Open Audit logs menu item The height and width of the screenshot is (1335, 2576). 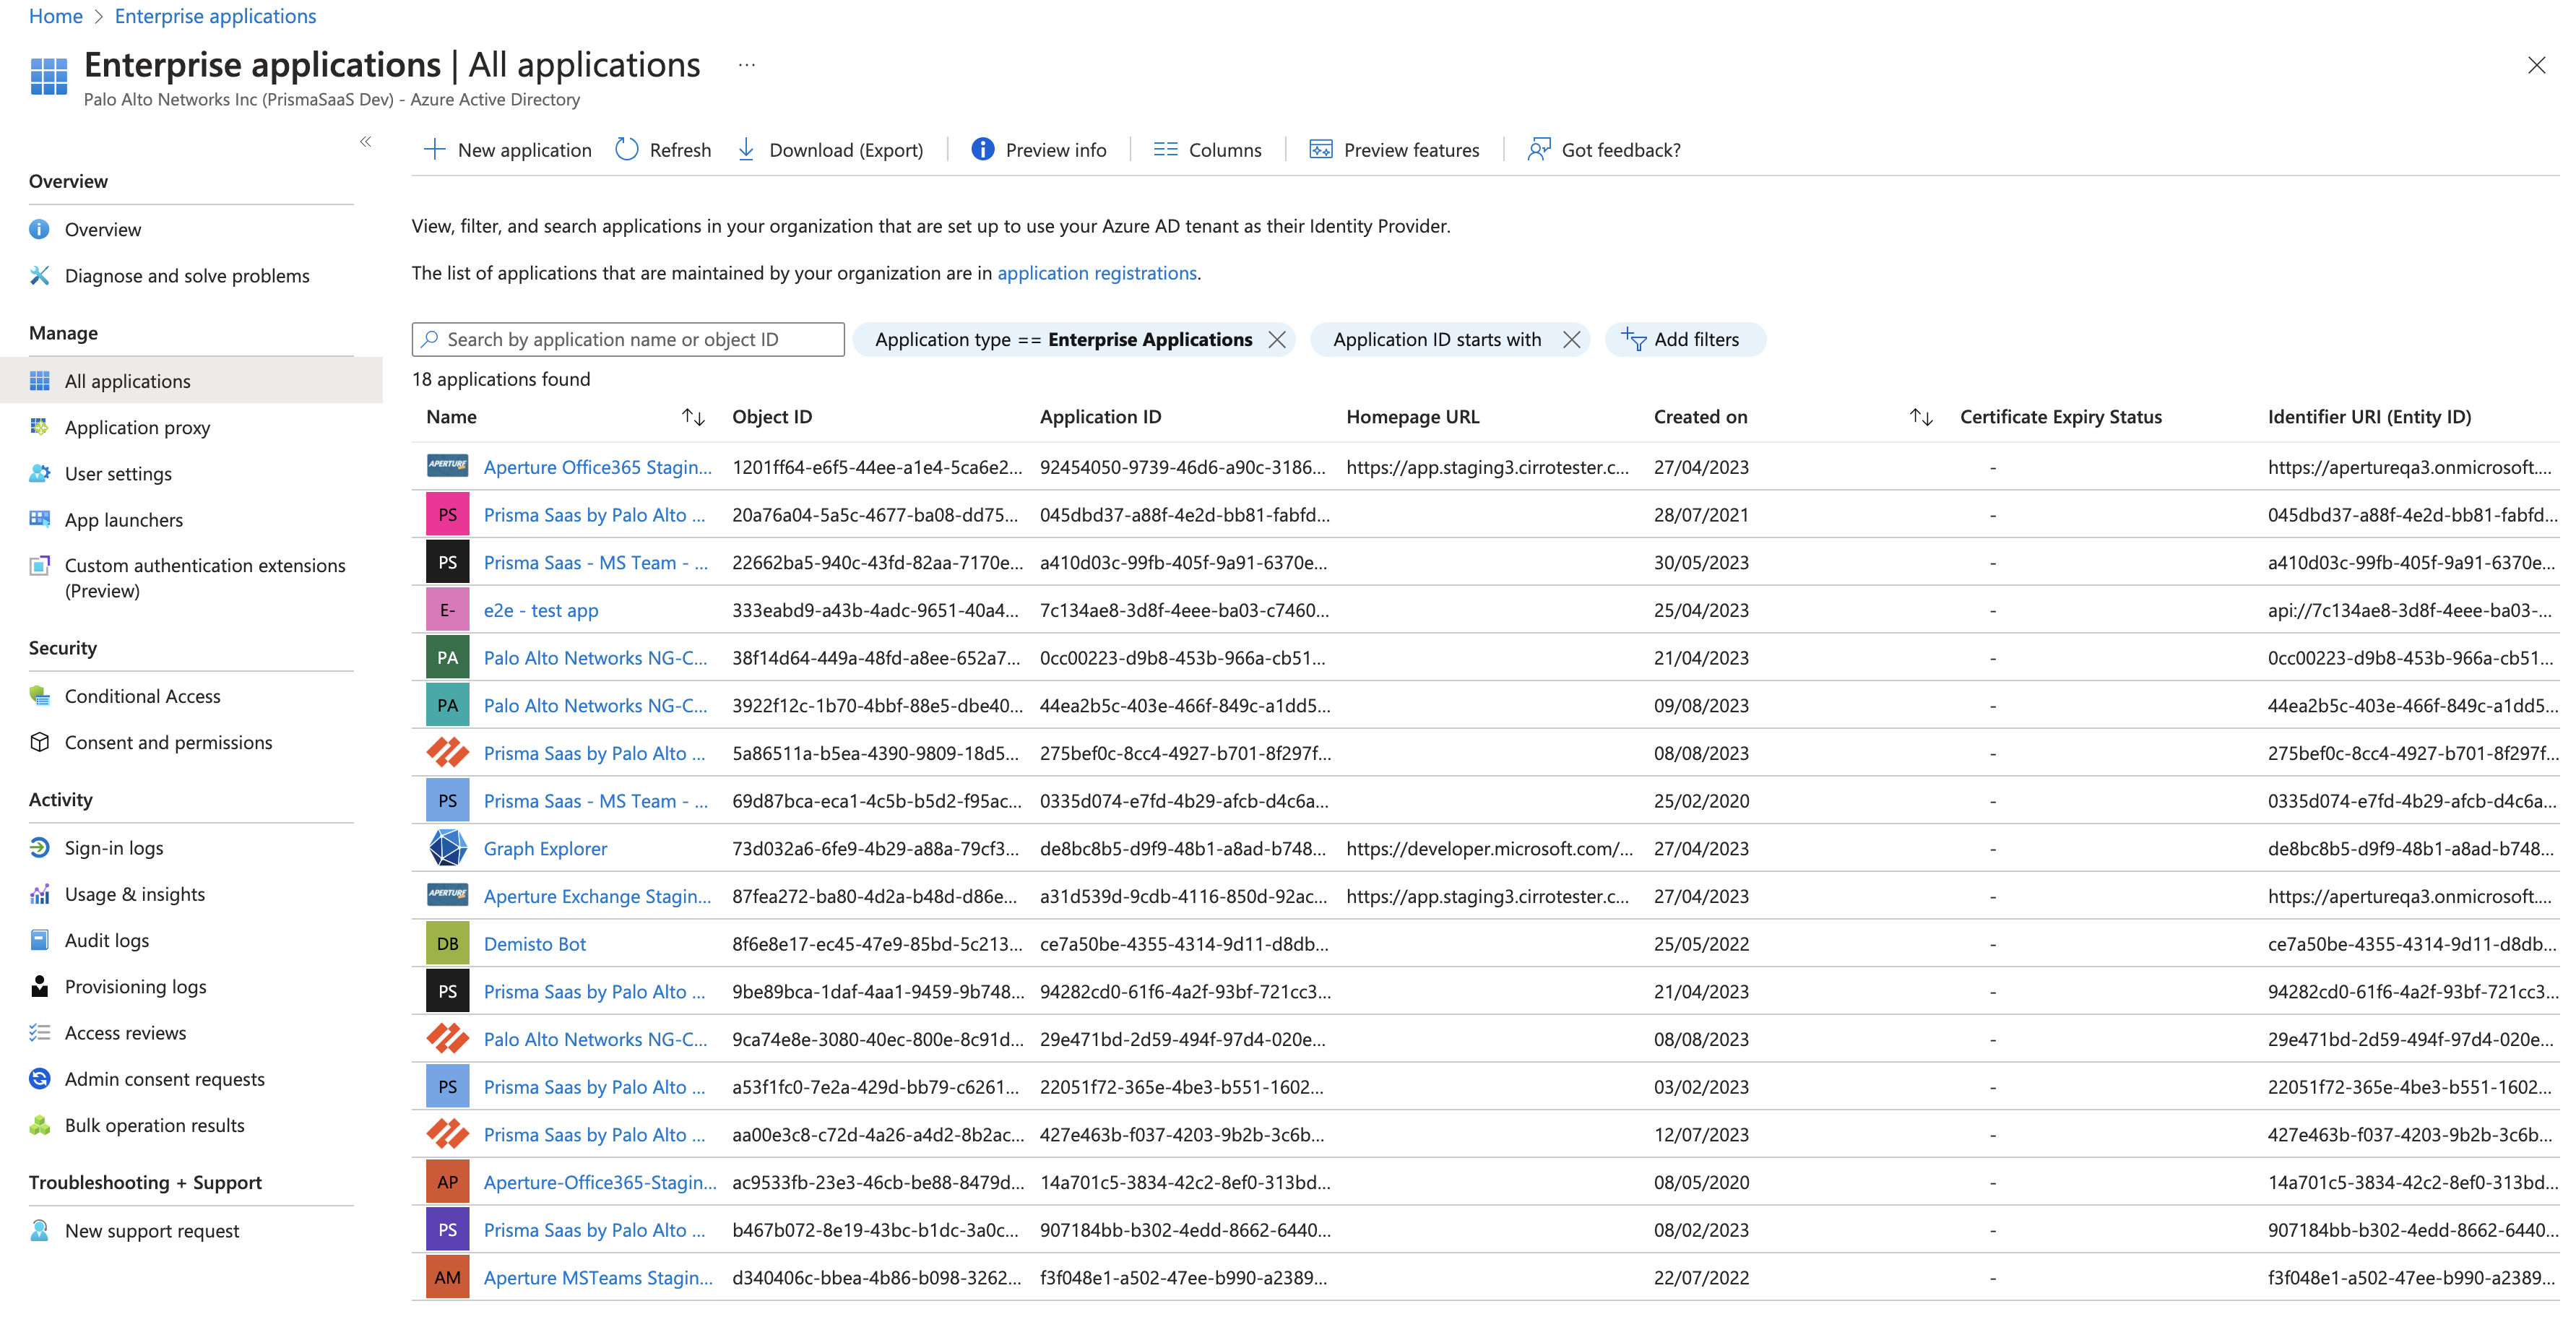point(107,940)
